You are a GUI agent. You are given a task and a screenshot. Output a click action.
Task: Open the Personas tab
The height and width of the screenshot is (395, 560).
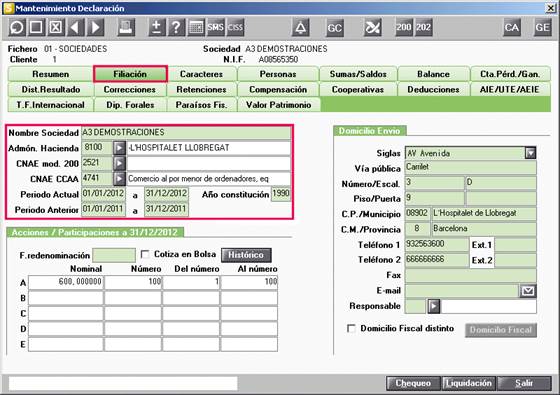click(278, 74)
